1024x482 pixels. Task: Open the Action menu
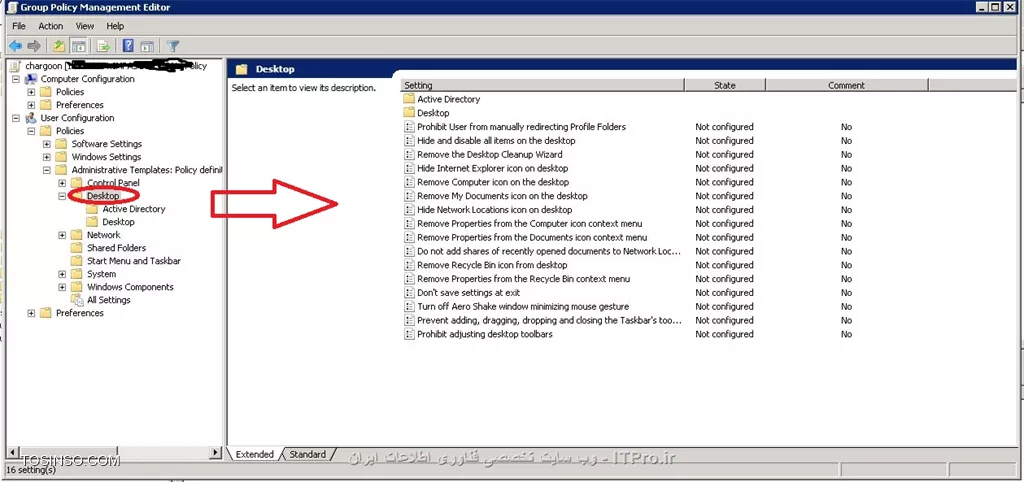point(50,26)
